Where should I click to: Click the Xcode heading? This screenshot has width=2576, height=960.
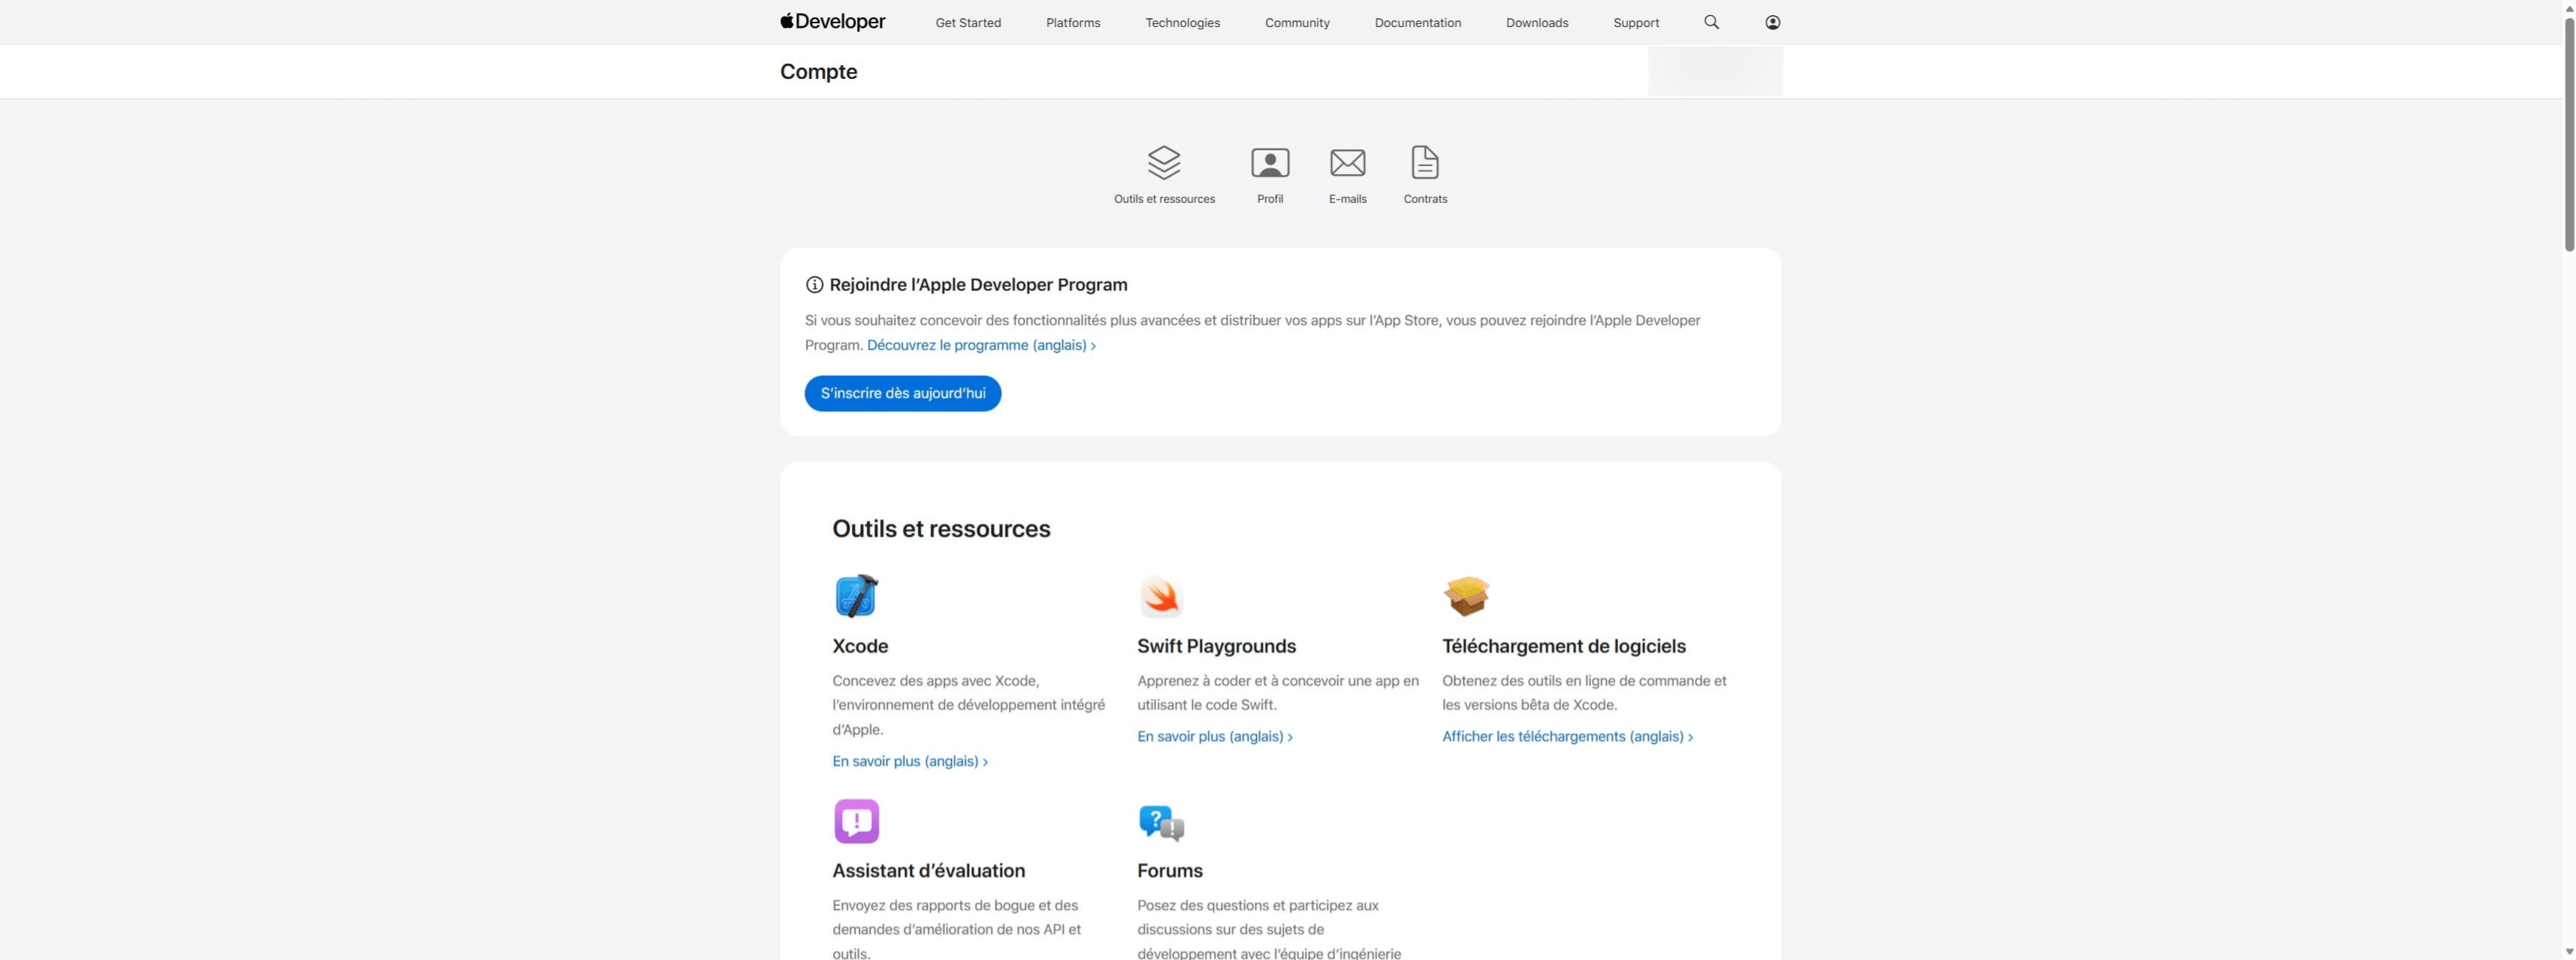tap(860, 646)
